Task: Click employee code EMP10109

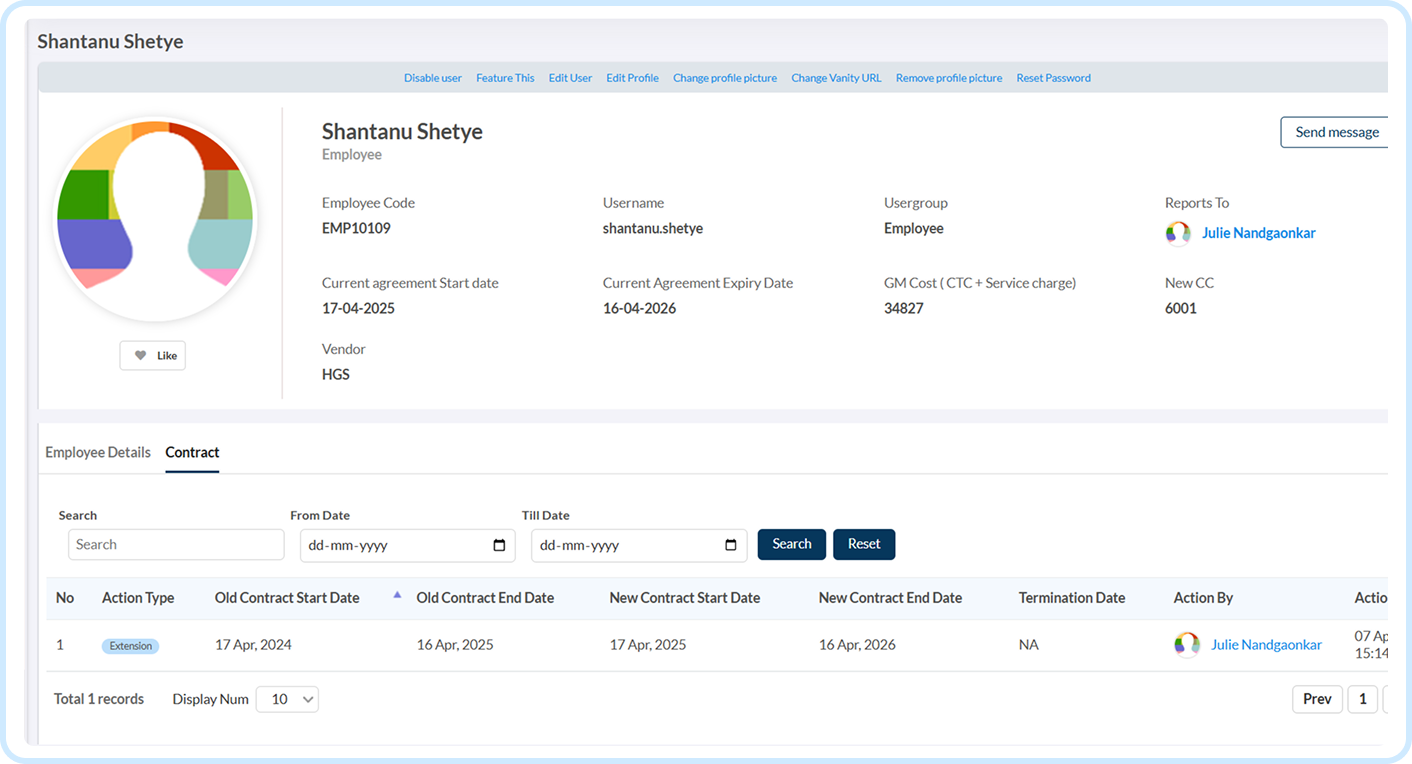Action: (356, 228)
